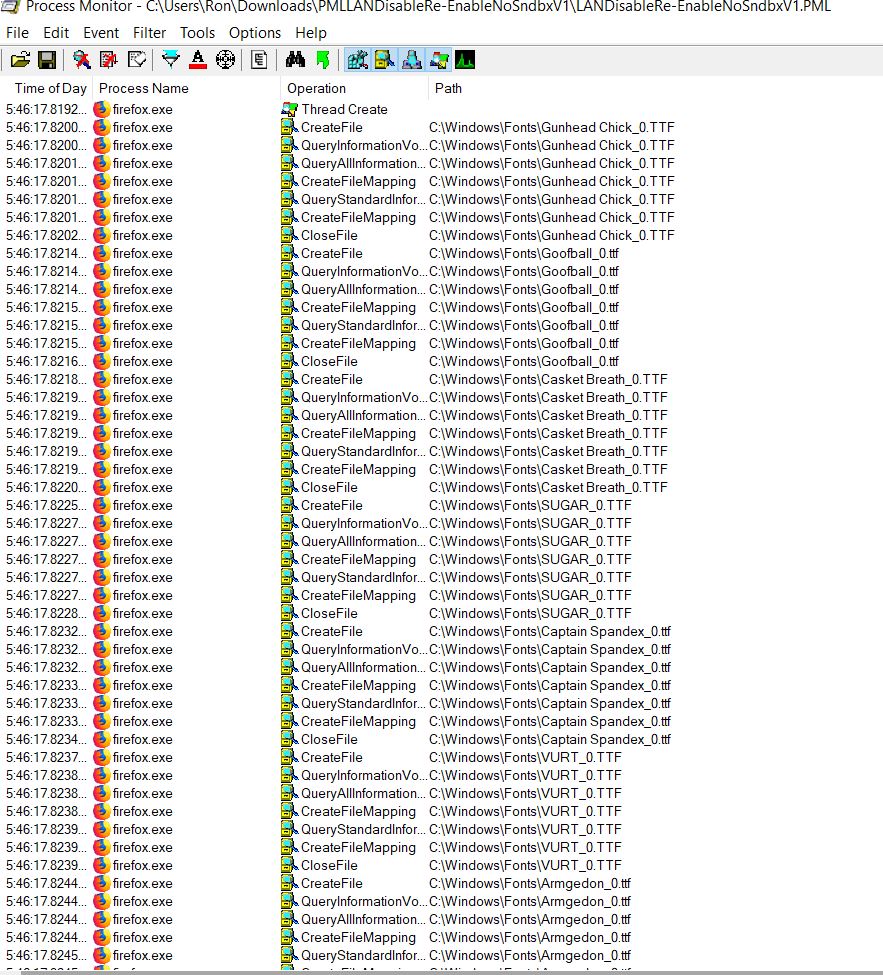The width and height of the screenshot is (883, 975).
Task: Open the Highlight dialog red A icon
Action: point(198,60)
